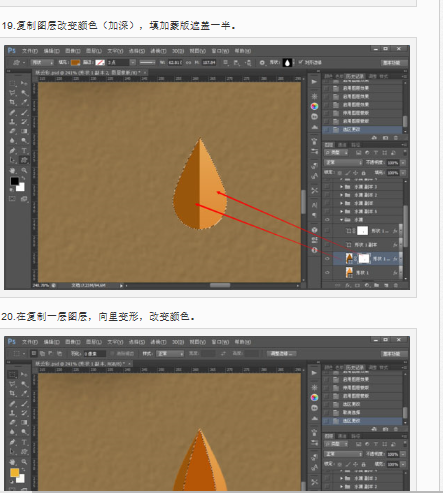Select highlighted last history state in upper panel

362,129
